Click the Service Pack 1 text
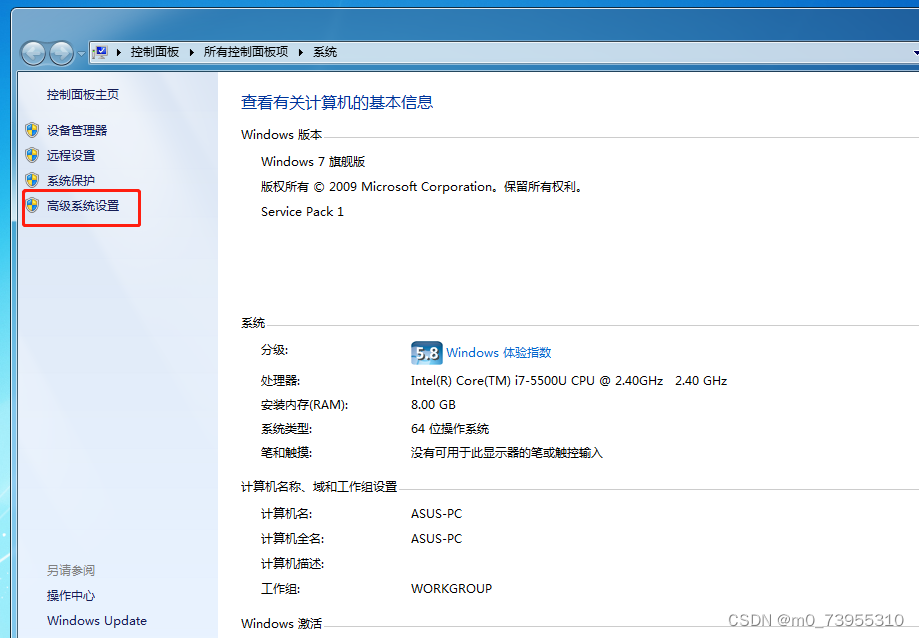This screenshot has width=919, height=638. click(x=302, y=211)
